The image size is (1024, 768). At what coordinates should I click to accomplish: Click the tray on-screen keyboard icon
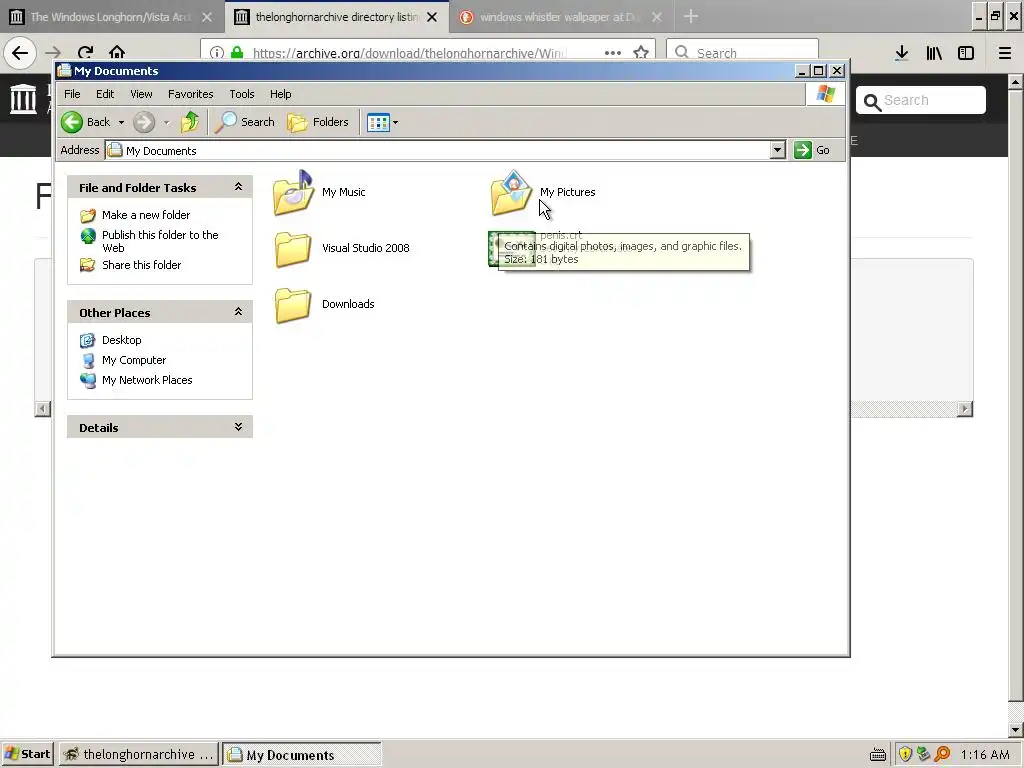(878, 755)
